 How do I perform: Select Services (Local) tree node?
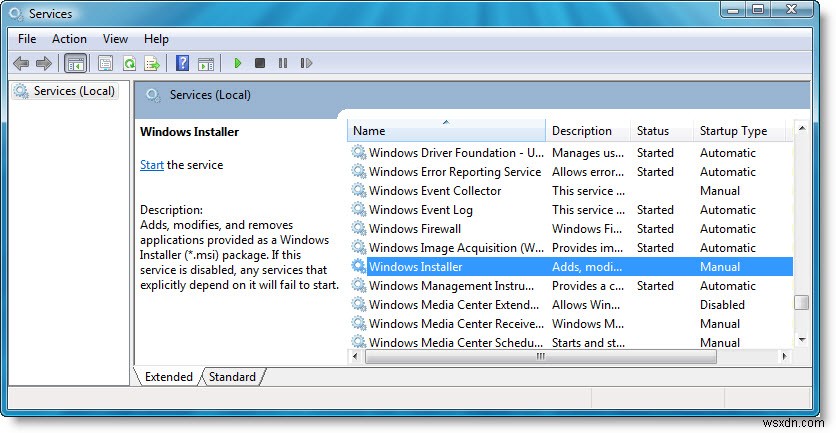pos(65,91)
